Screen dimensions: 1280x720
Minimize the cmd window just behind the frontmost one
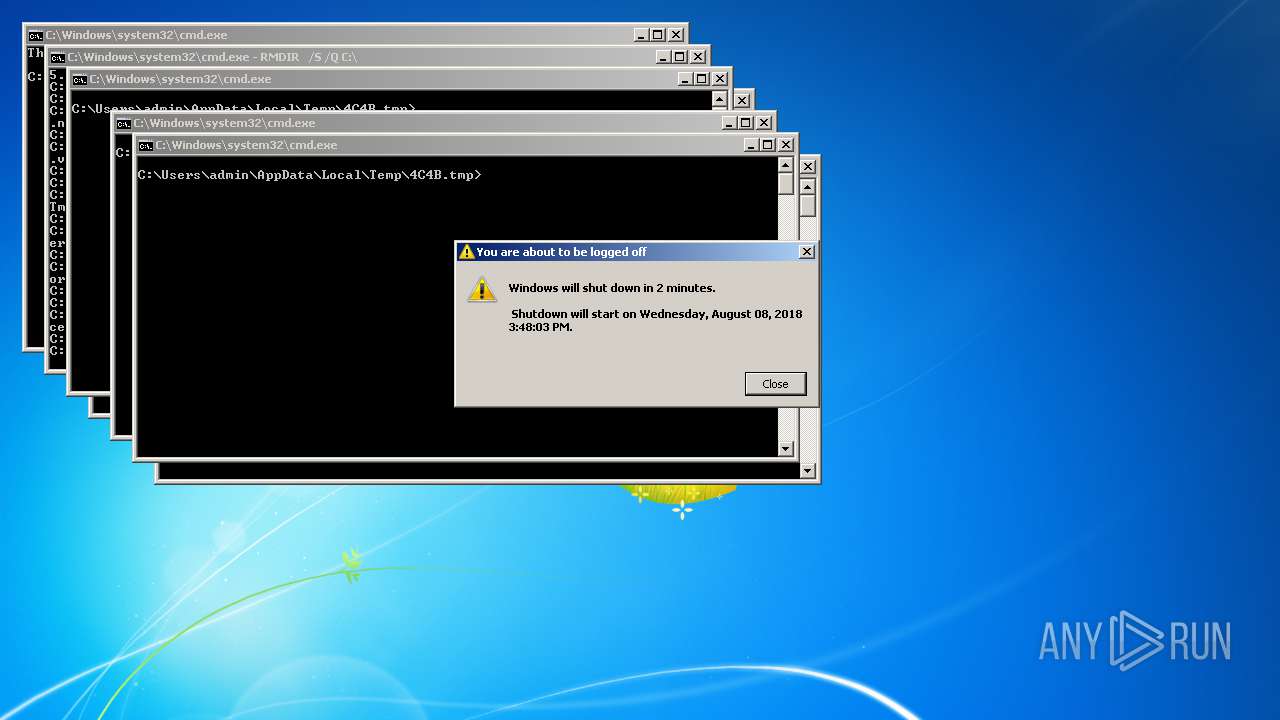tap(729, 123)
